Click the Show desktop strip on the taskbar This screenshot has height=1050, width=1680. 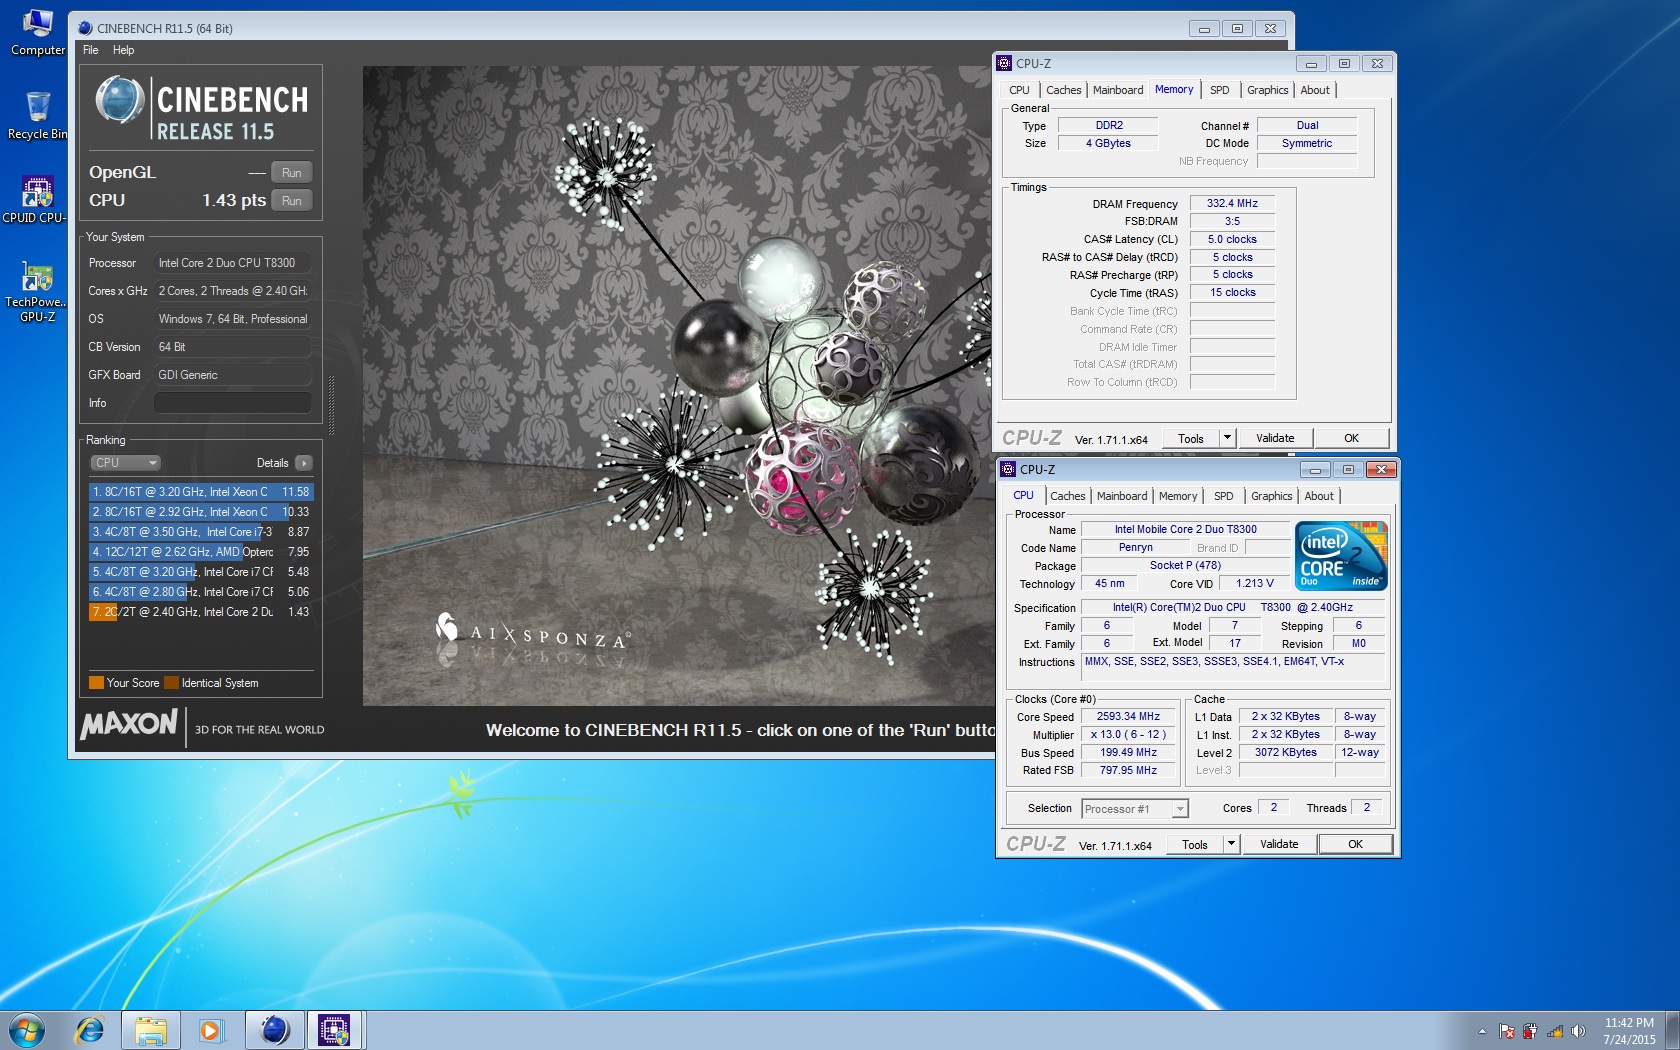(1672, 1031)
